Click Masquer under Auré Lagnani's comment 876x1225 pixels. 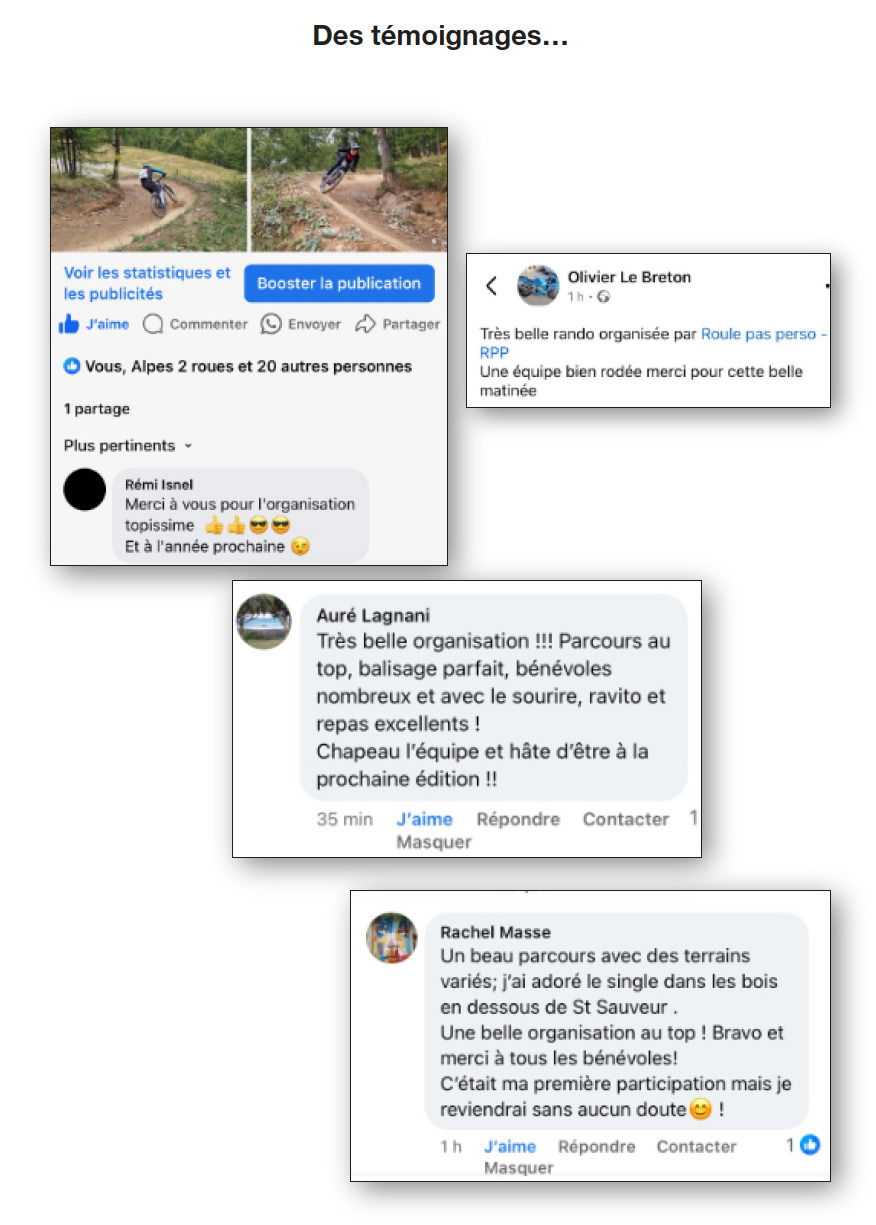(x=433, y=842)
